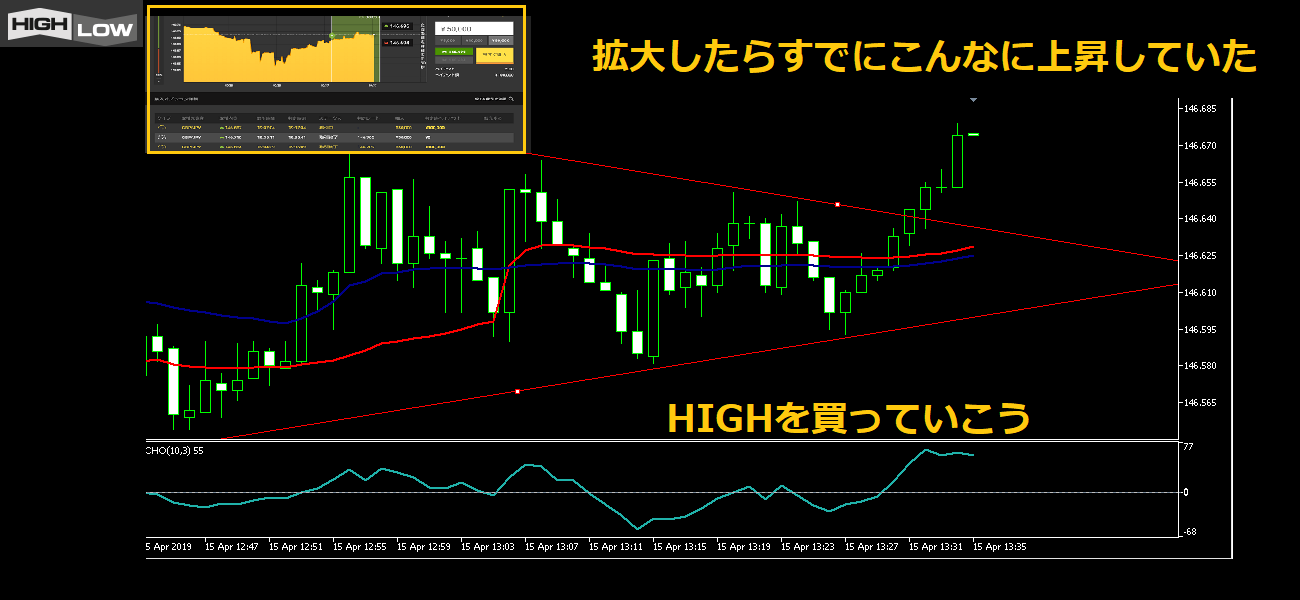Click the white investment amount input field
The width and height of the screenshot is (1300, 600).
click(x=474, y=28)
